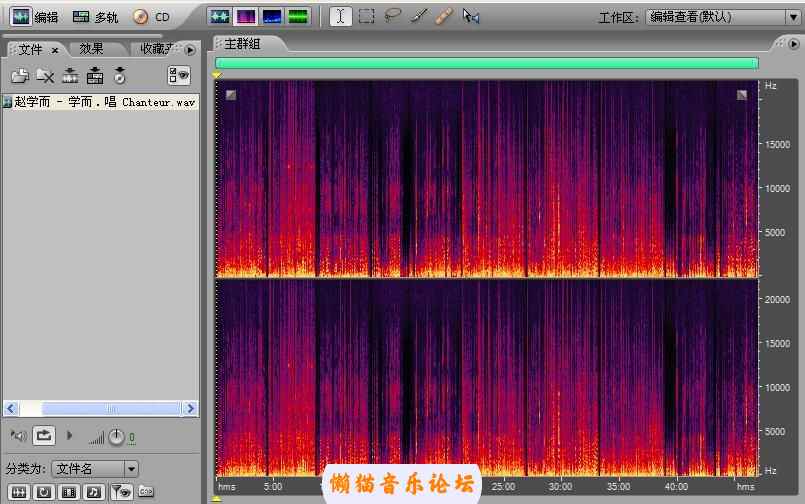Click the edit file waveform icon
The height and width of the screenshot is (504, 805).
point(70,76)
